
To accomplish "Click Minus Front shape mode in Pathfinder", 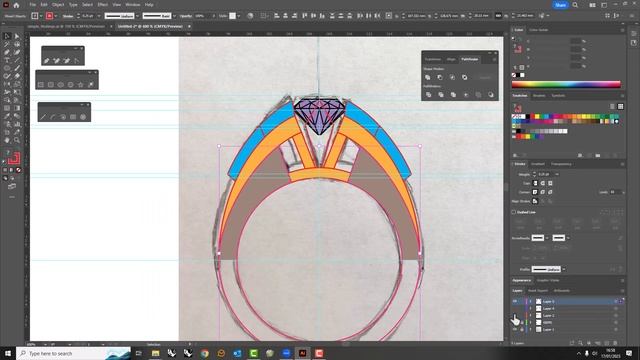I will [440, 77].
